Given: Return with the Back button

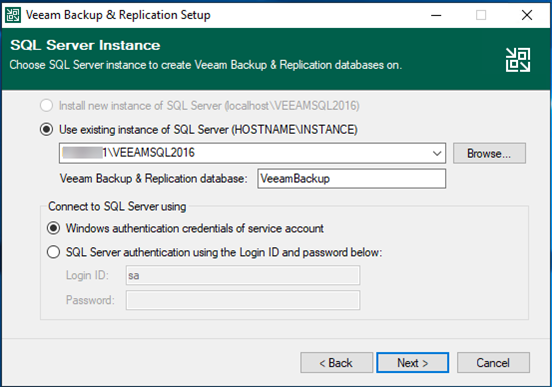Looking at the screenshot, I should pyautogui.click(x=337, y=363).
